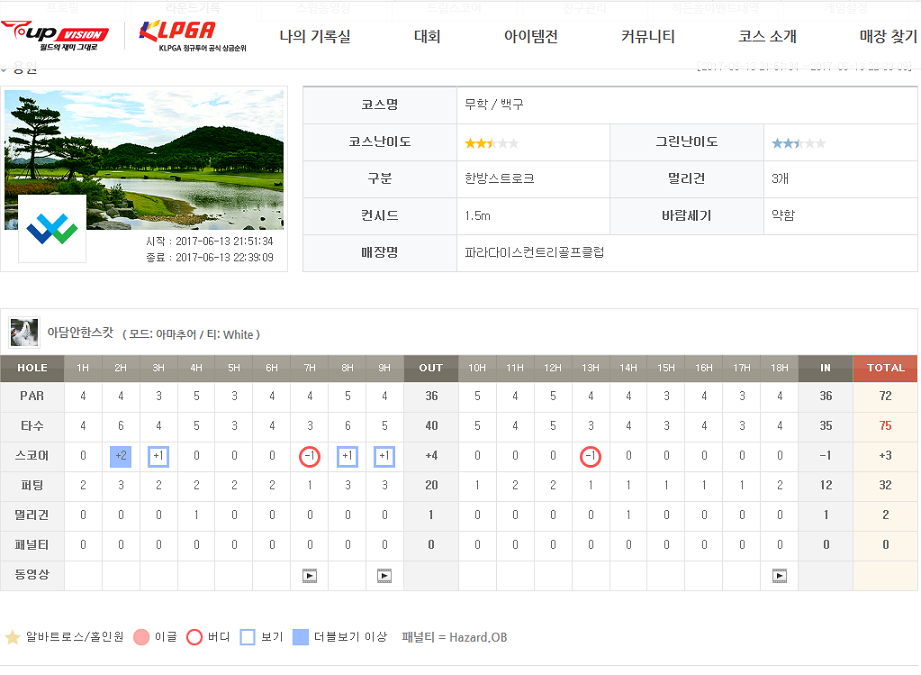921x675 pixels.
Task: Click the 매장 찾기 link
Action: [887, 37]
